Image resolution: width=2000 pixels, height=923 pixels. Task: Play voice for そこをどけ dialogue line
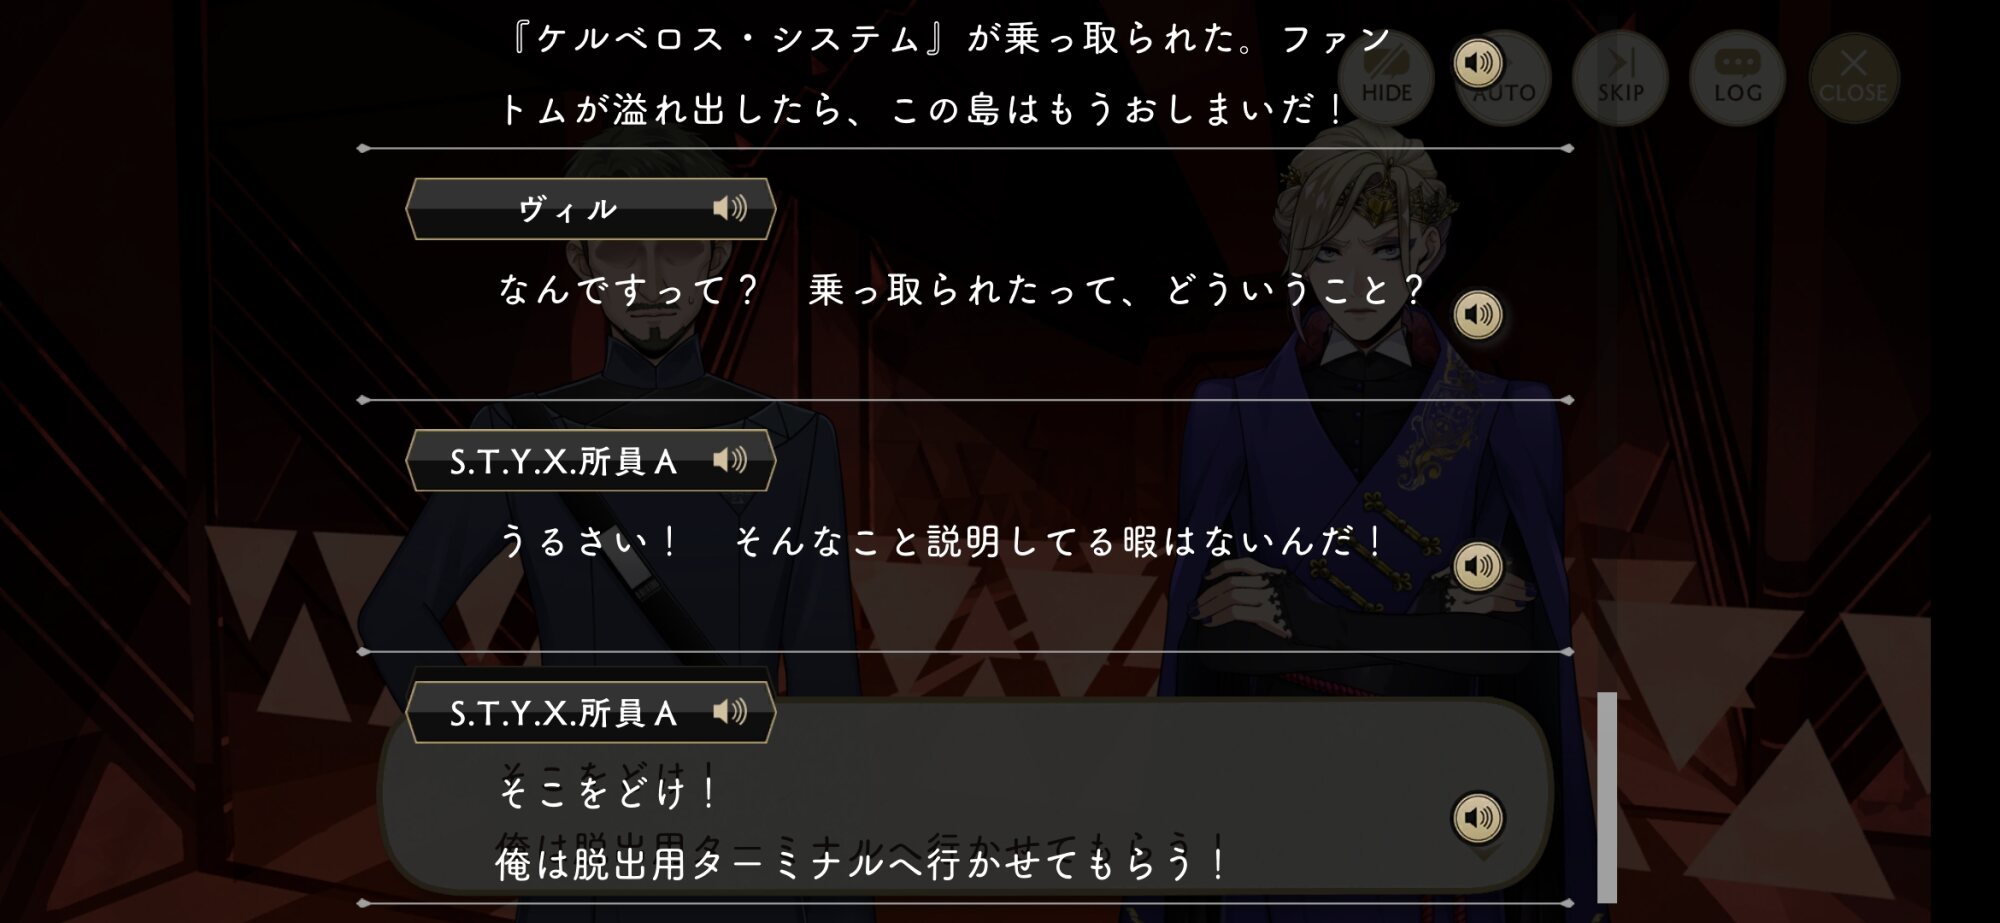1477,818
